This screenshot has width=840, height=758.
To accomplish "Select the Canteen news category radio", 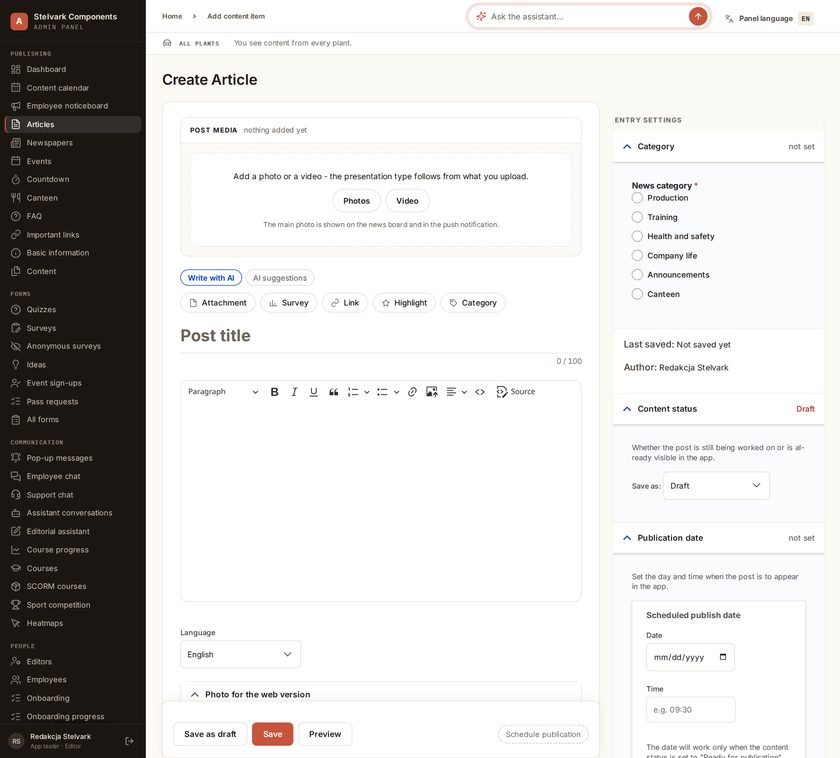I will tap(637, 294).
